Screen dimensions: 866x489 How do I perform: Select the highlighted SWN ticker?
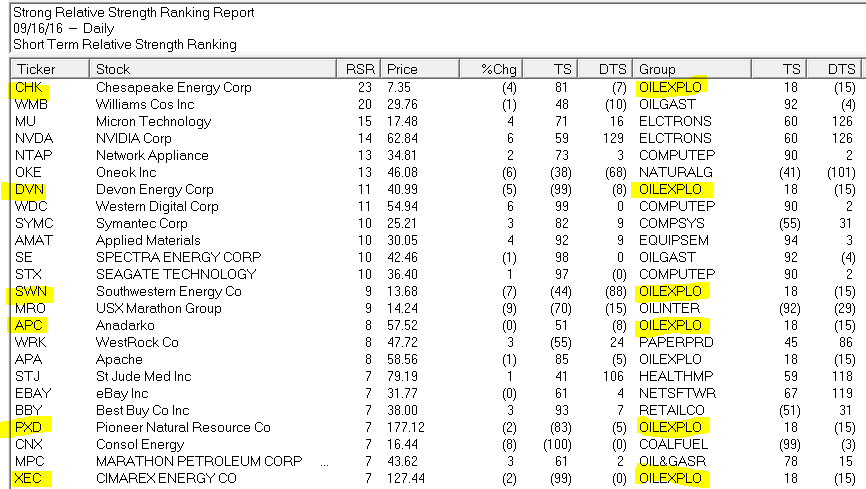pyautogui.click(x=31, y=292)
